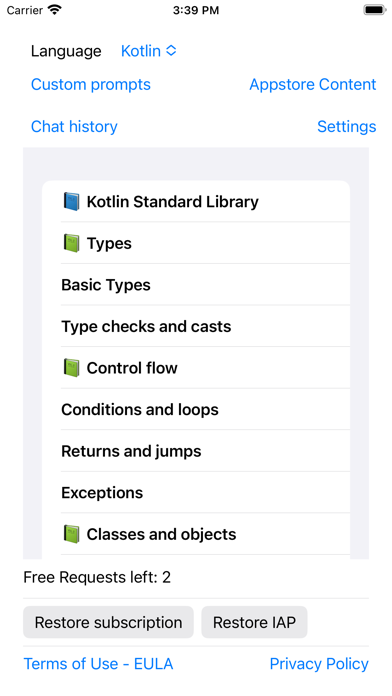Open Terms of Use - EULA link
The height and width of the screenshot is (696, 392).
tap(98, 664)
